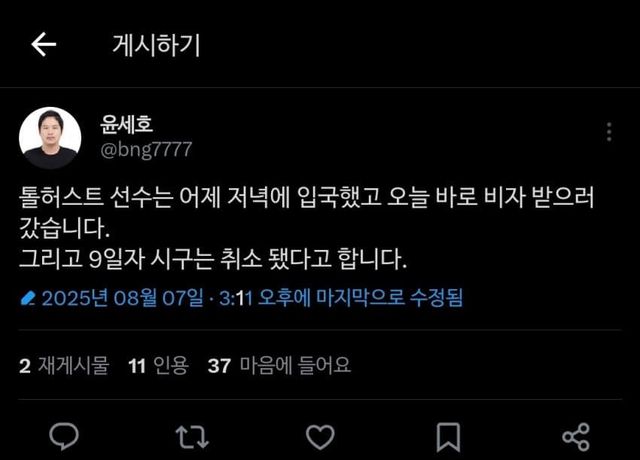This screenshot has width=640, height=460.
Task: Open the @bng7777 handle
Action: pyautogui.click(x=146, y=150)
